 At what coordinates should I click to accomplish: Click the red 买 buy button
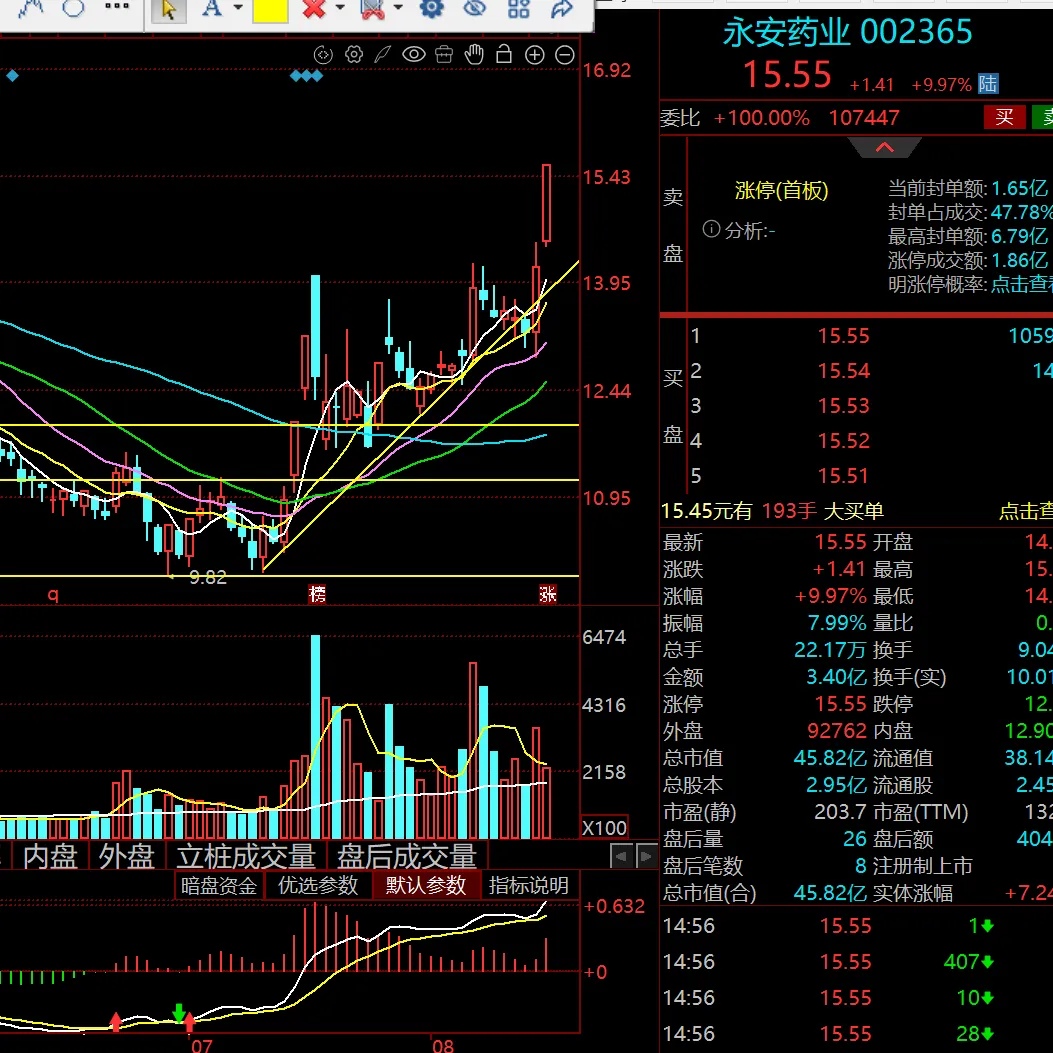(x=1005, y=117)
